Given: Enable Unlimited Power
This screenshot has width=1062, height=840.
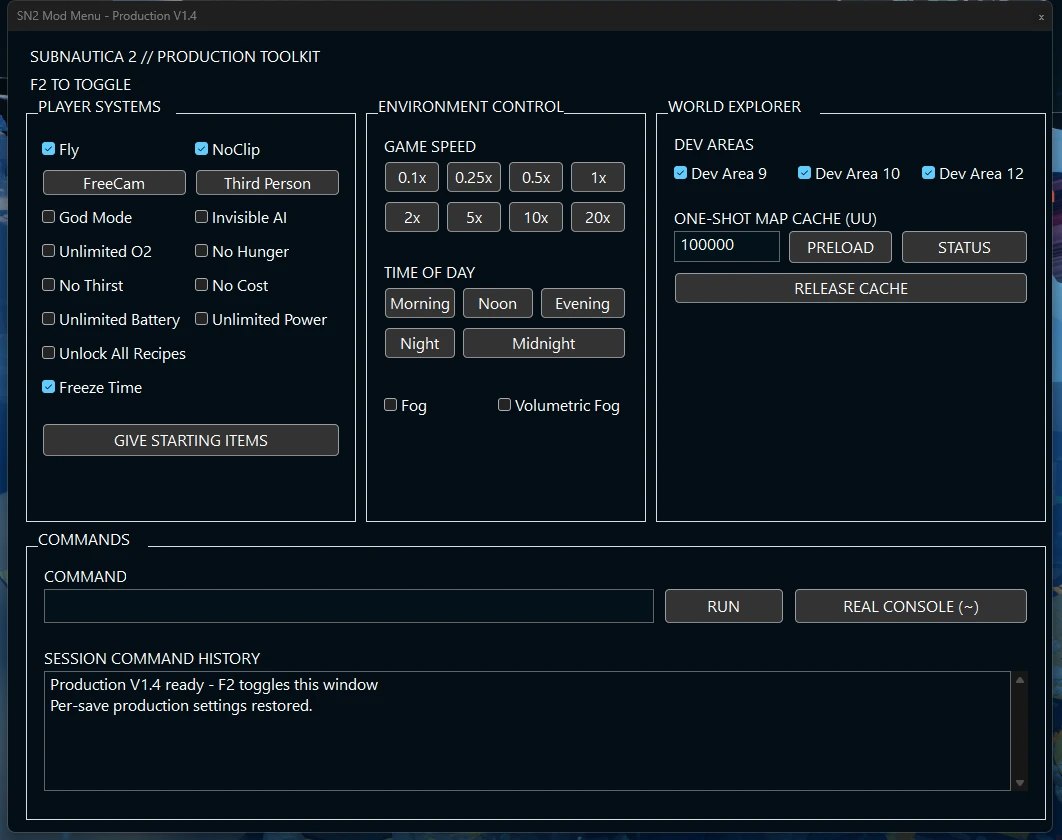Looking at the screenshot, I should click(x=201, y=318).
